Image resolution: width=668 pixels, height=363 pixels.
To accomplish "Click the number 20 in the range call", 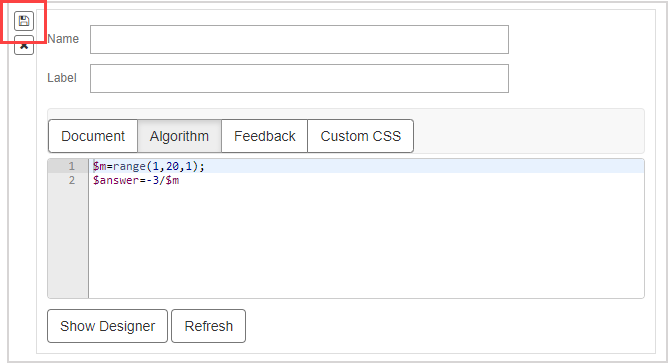I will coord(172,166).
